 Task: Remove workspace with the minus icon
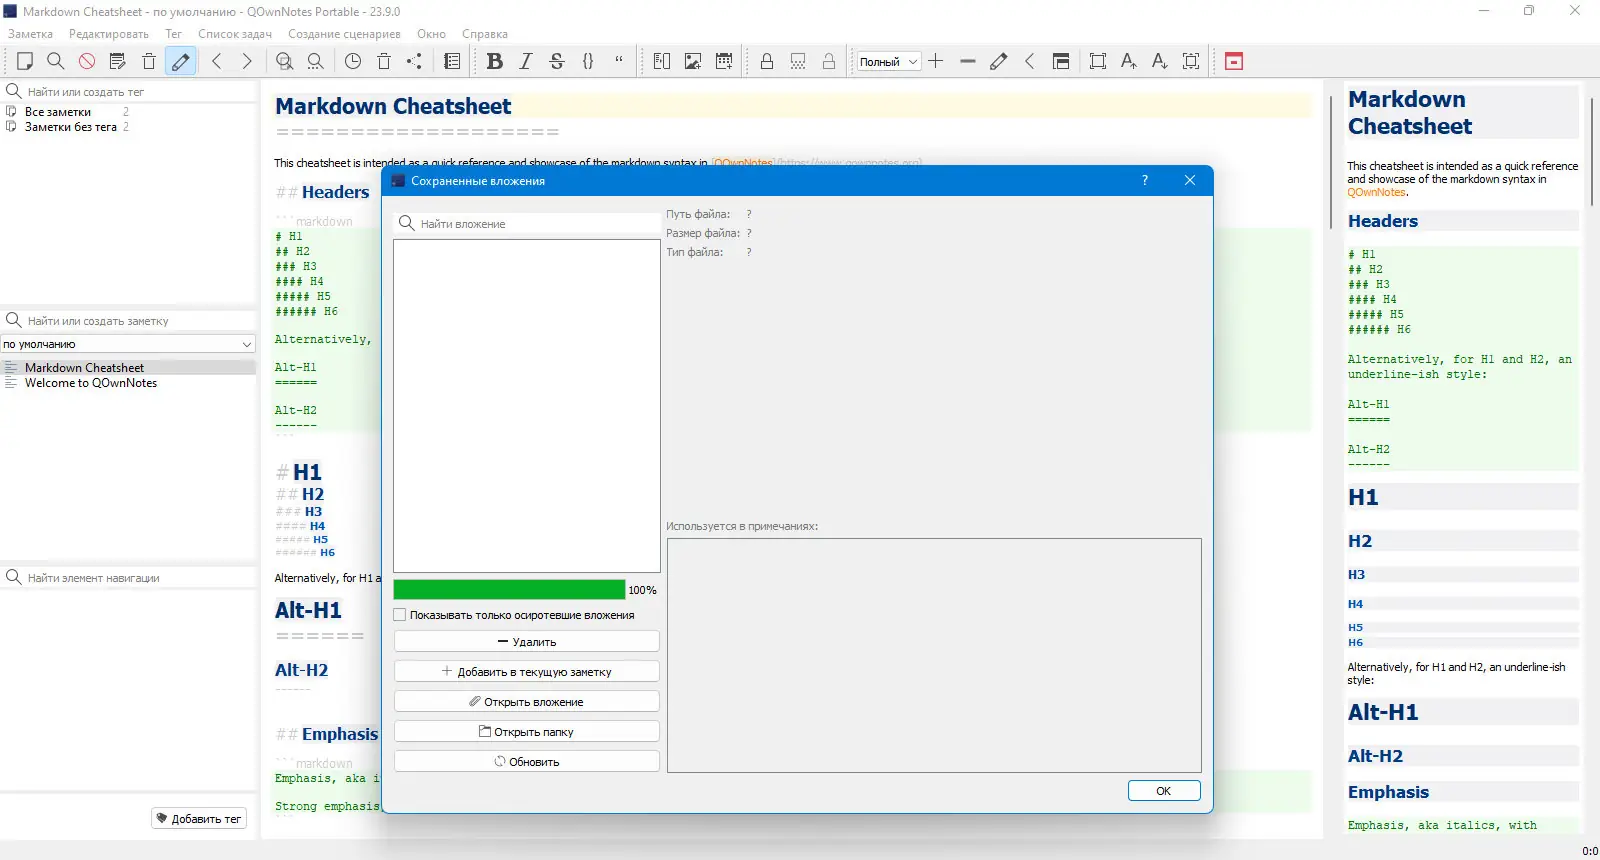(x=967, y=61)
